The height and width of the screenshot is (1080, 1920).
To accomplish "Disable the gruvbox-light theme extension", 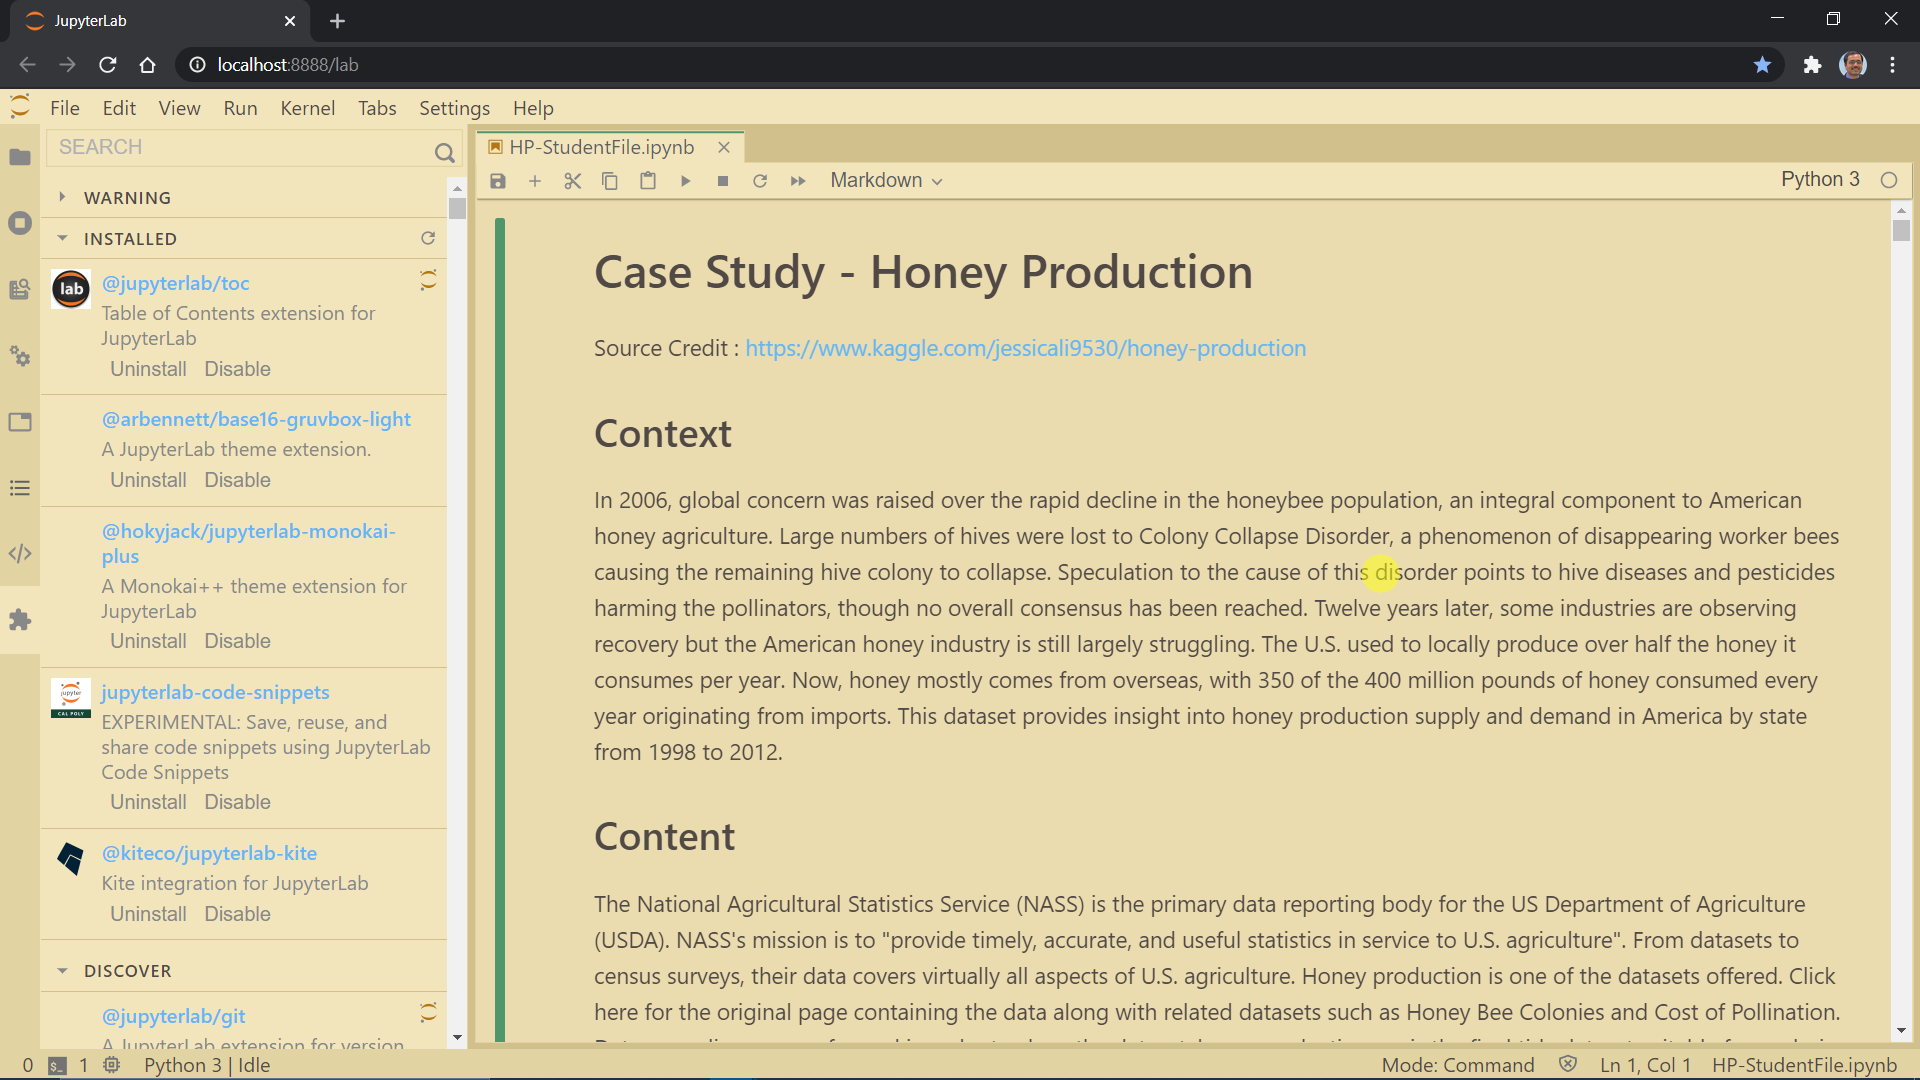I will [237, 480].
